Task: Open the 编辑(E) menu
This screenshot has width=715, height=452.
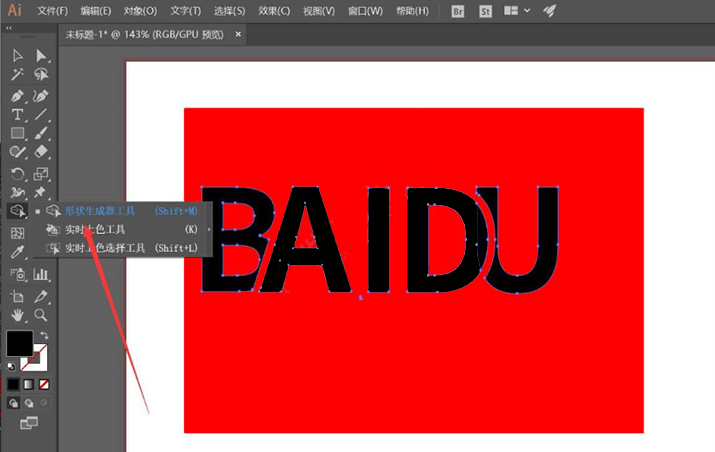Action: click(96, 10)
